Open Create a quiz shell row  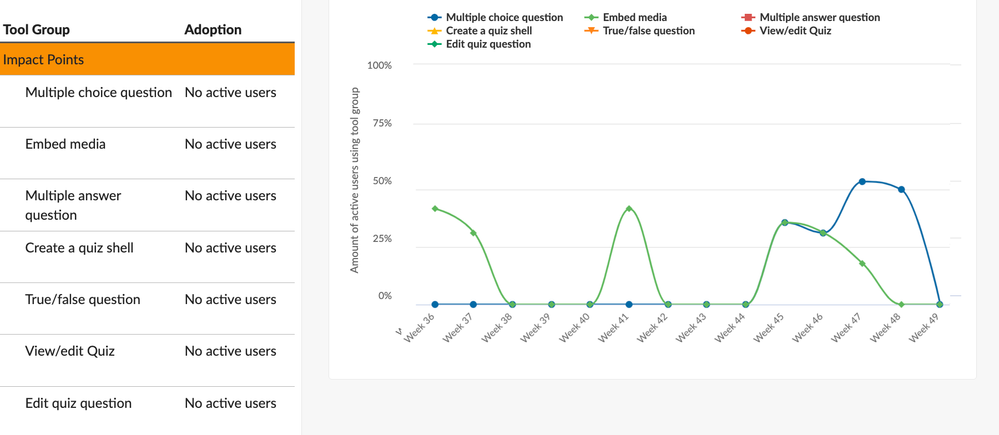[79, 248]
